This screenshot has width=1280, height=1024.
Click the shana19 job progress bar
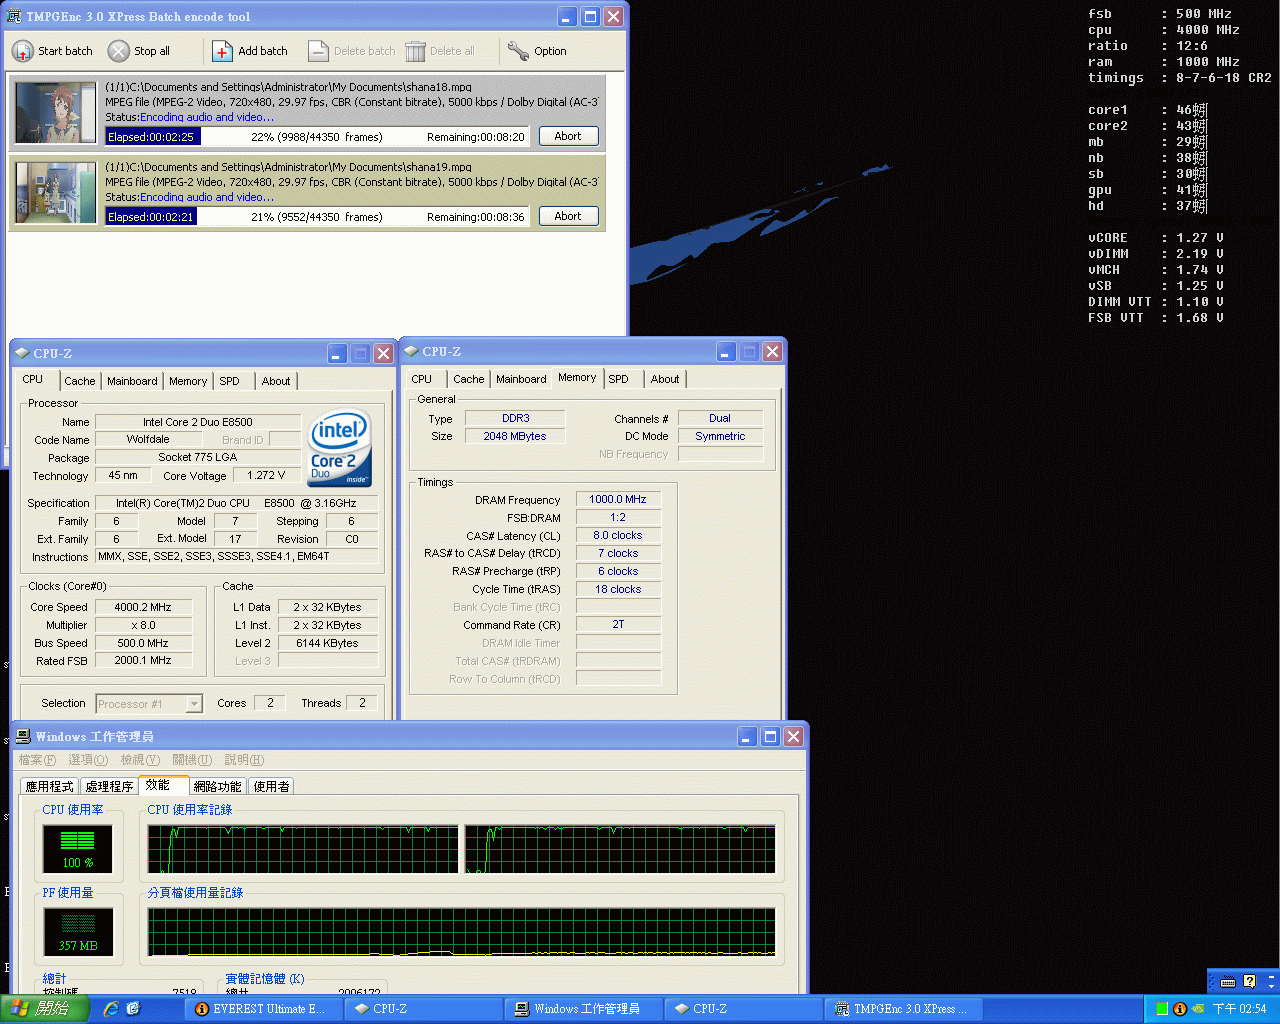pyautogui.click(x=317, y=217)
